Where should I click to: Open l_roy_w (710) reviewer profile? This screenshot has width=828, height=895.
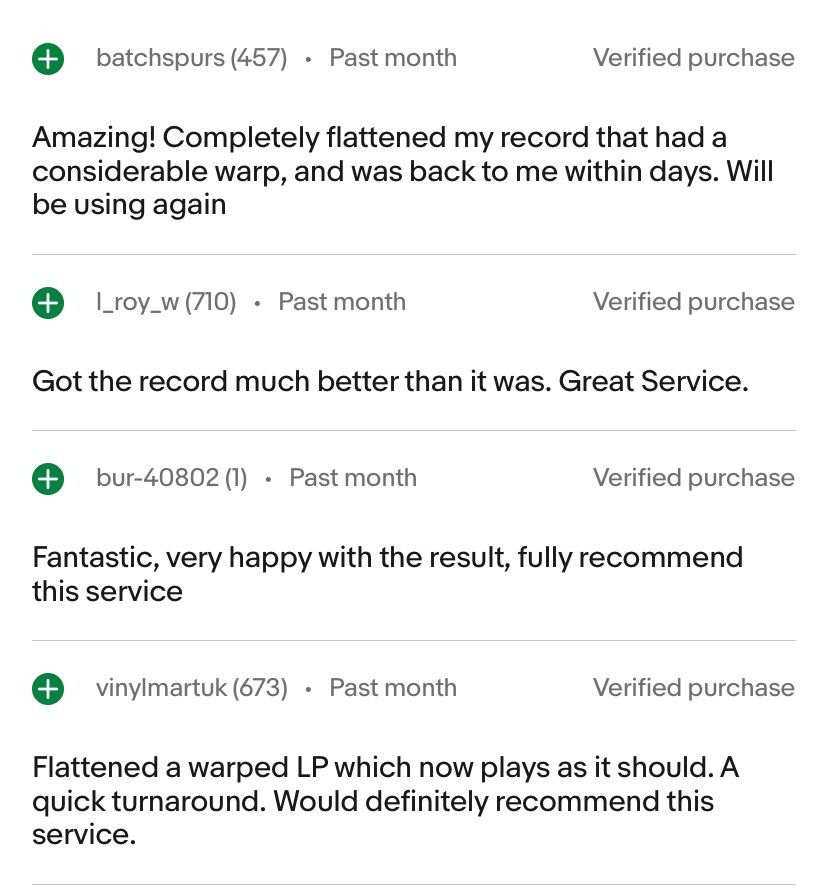(x=166, y=302)
